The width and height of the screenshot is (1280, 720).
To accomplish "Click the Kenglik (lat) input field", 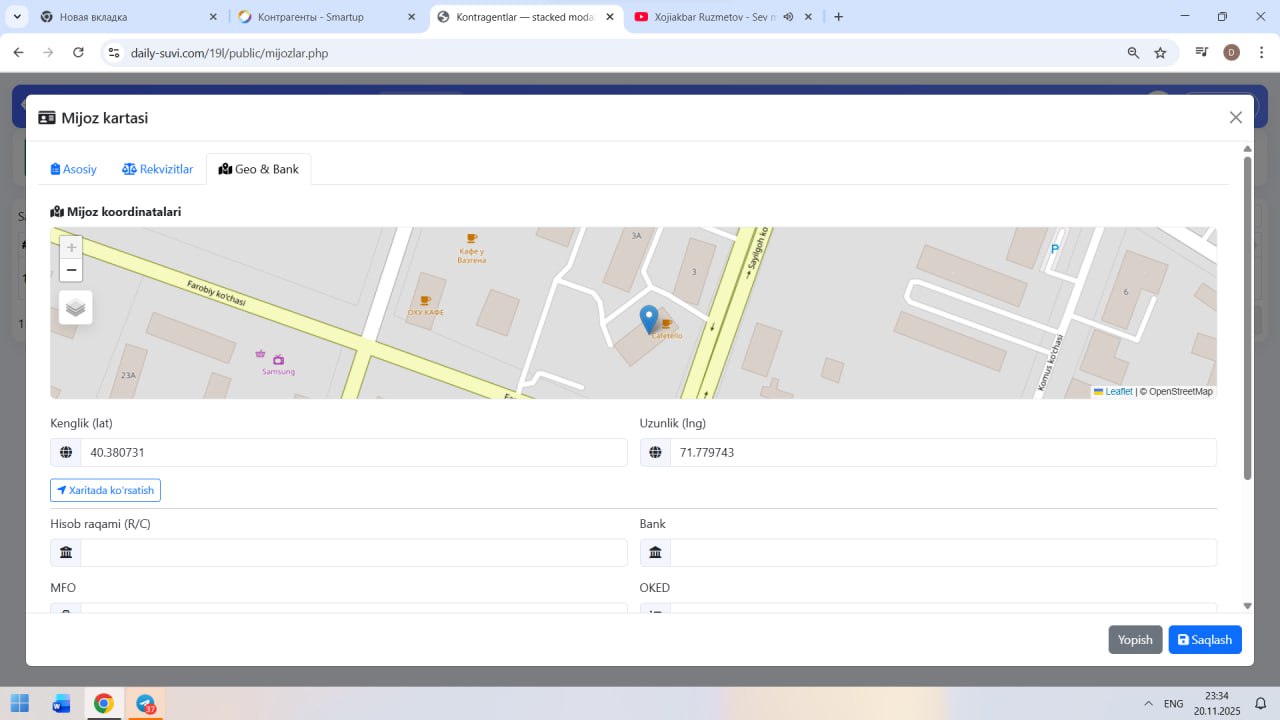I will pyautogui.click(x=353, y=453).
